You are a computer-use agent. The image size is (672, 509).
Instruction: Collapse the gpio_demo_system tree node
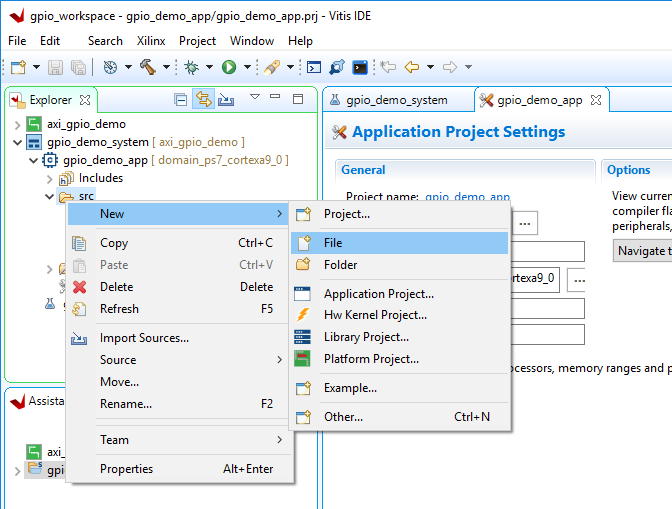coord(17,142)
